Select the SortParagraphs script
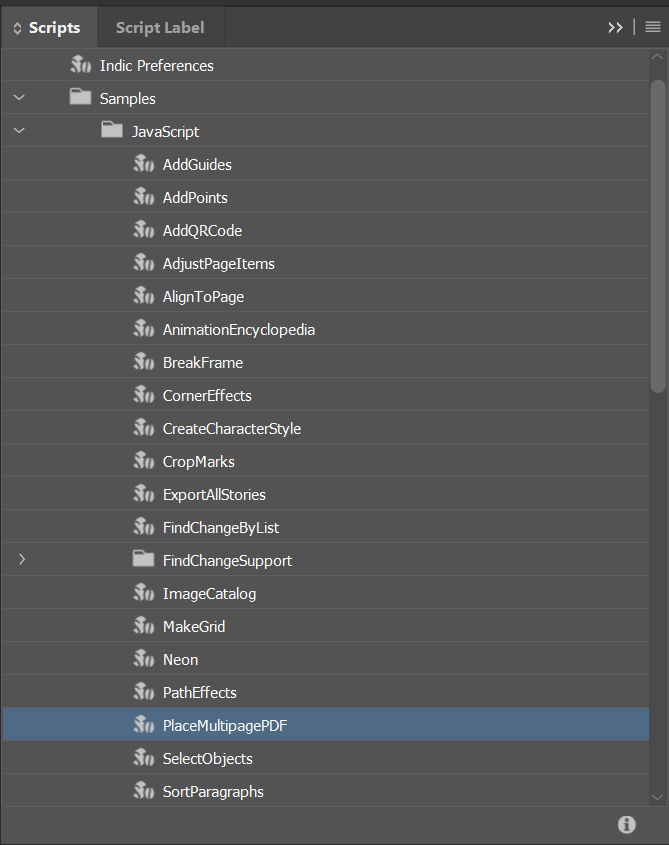The image size is (669, 845). [213, 791]
